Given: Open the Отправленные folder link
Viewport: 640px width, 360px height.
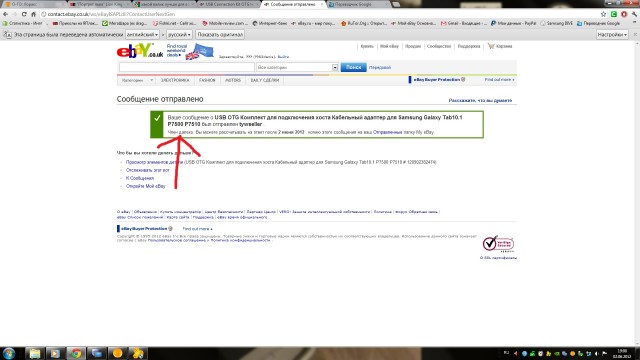Looking at the screenshot, I should 387,132.
